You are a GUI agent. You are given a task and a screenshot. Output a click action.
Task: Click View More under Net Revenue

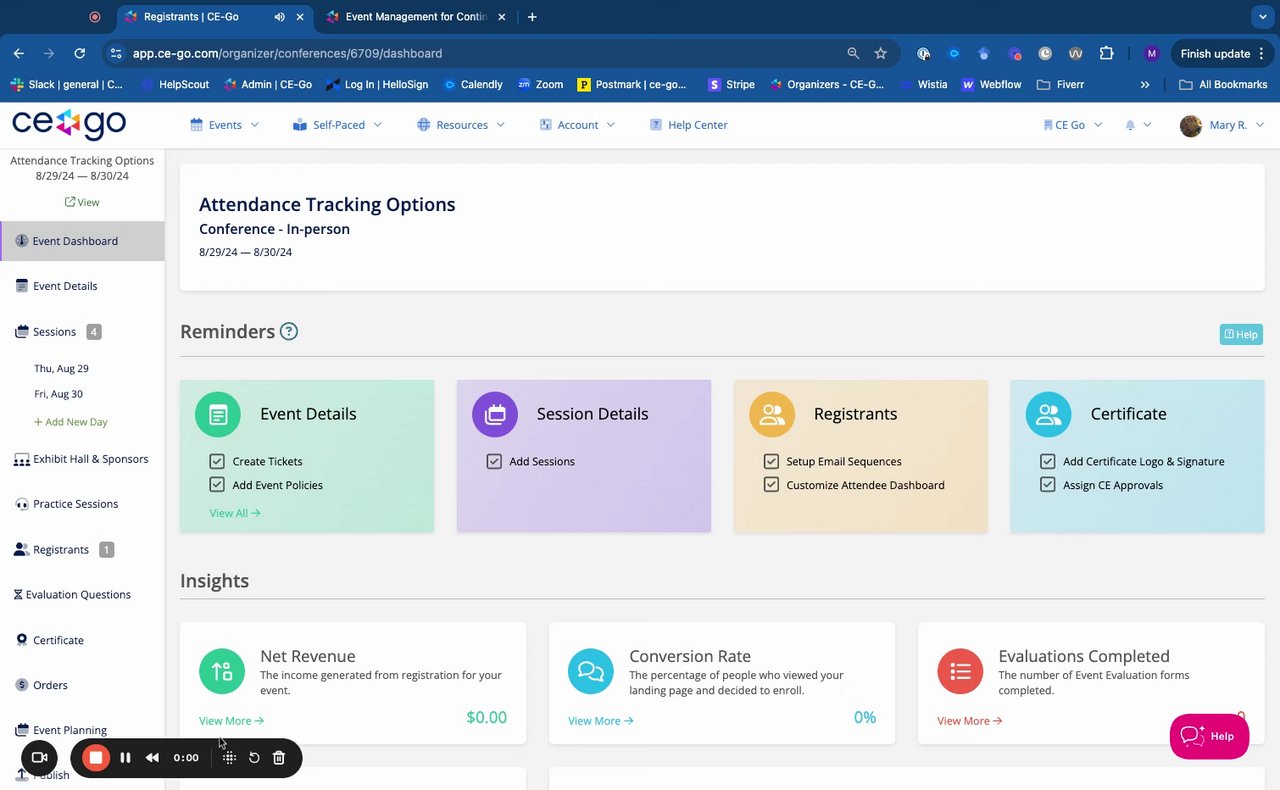point(231,720)
